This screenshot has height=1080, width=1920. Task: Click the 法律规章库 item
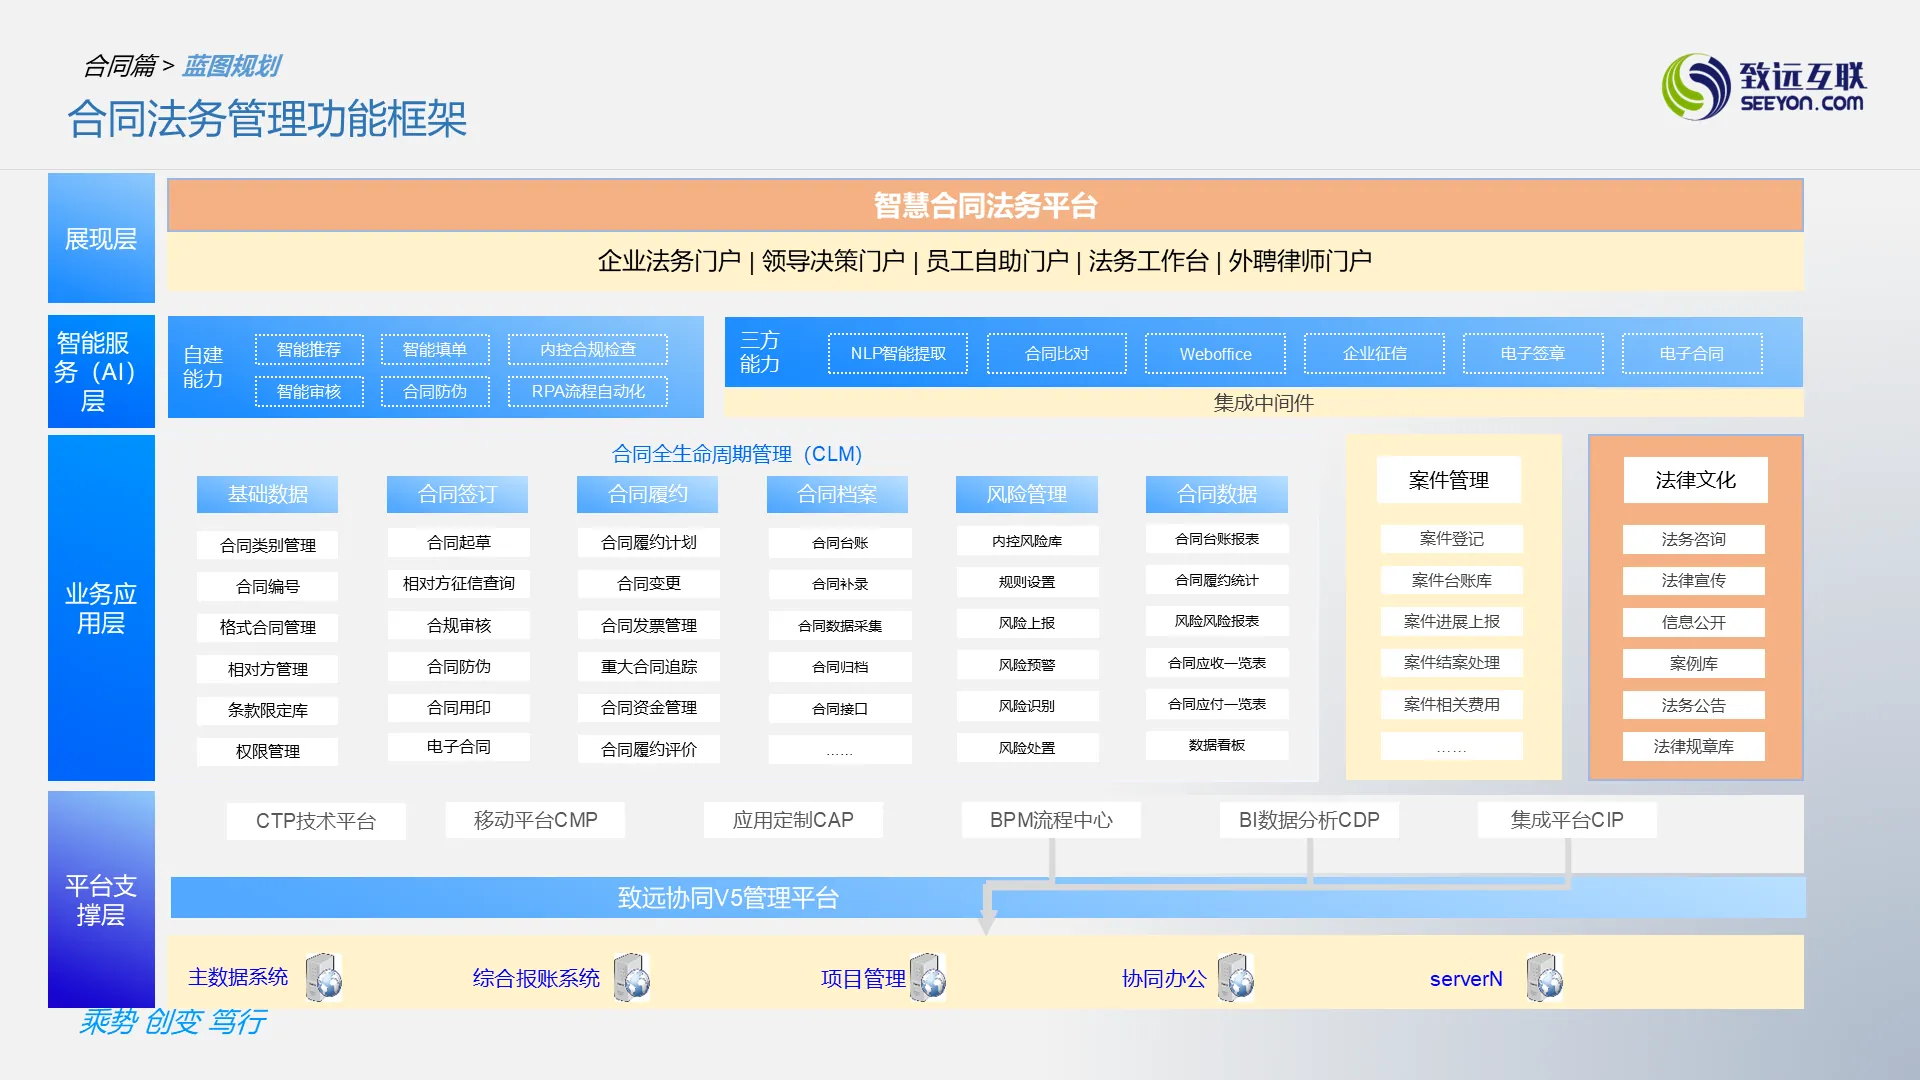(1694, 746)
